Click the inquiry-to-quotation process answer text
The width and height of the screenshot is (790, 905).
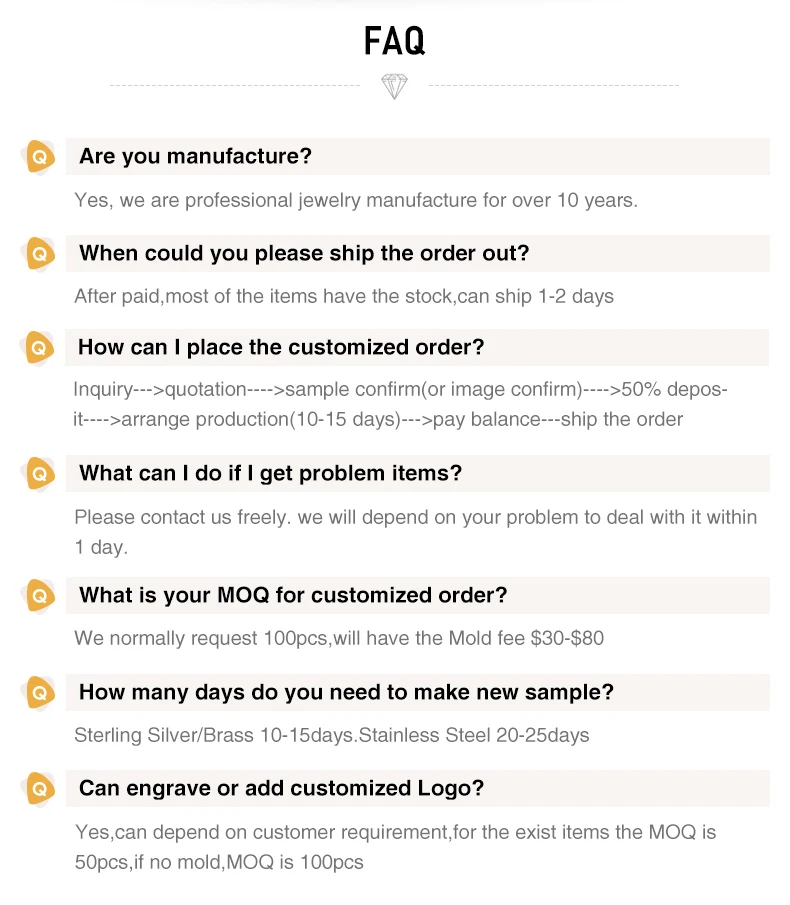pyautogui.click(x=400, y=404)
